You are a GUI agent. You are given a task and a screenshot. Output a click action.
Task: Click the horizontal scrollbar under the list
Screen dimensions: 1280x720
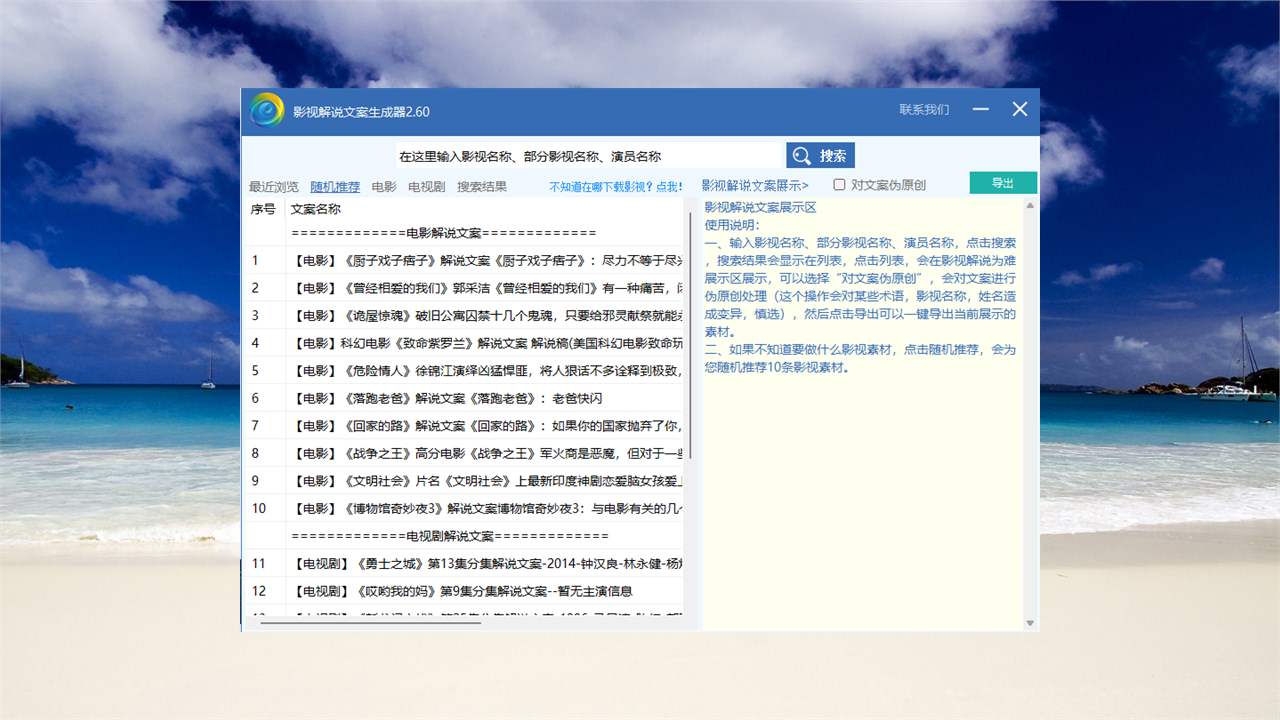click(370, 622)
